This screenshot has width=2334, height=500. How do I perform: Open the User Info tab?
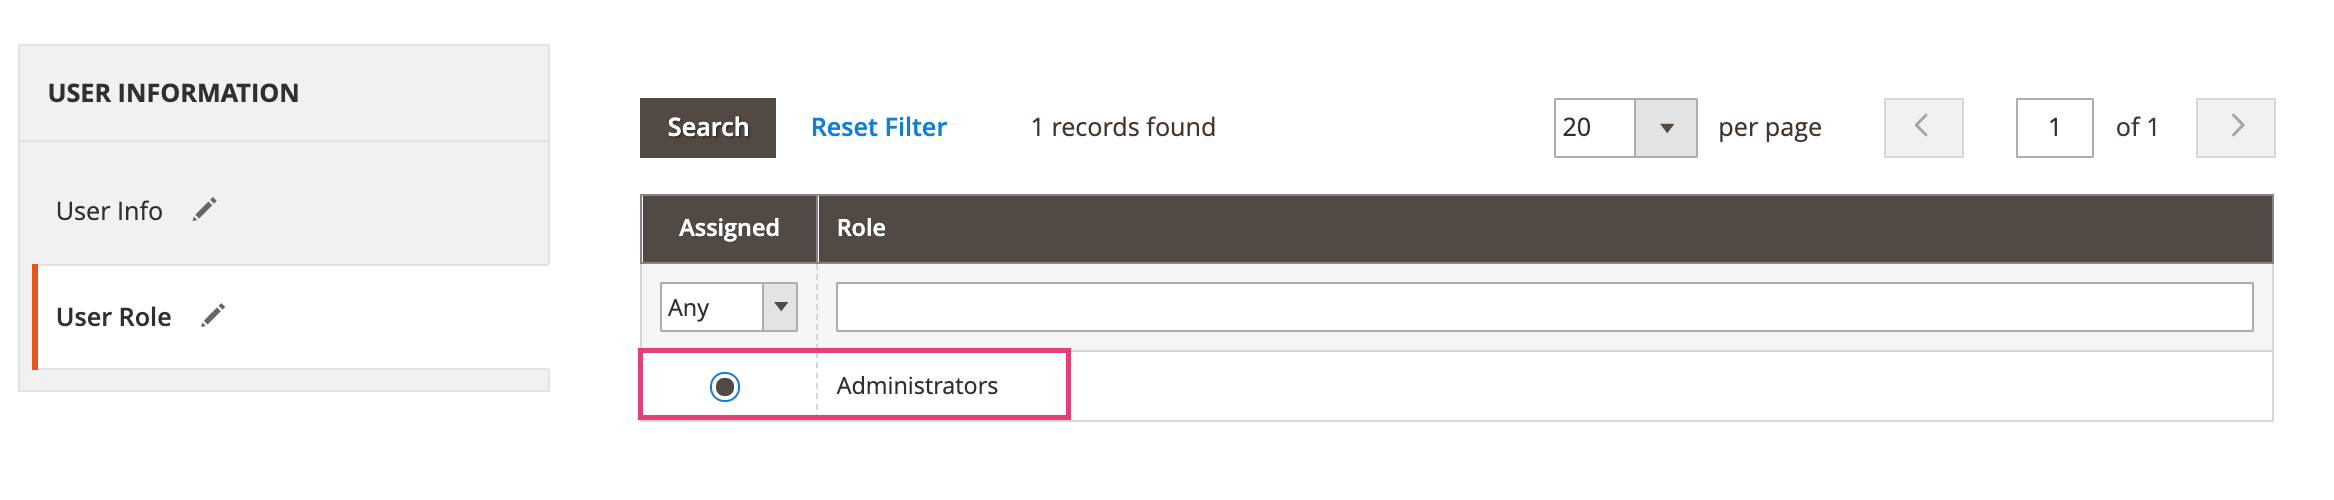[110, 211]
